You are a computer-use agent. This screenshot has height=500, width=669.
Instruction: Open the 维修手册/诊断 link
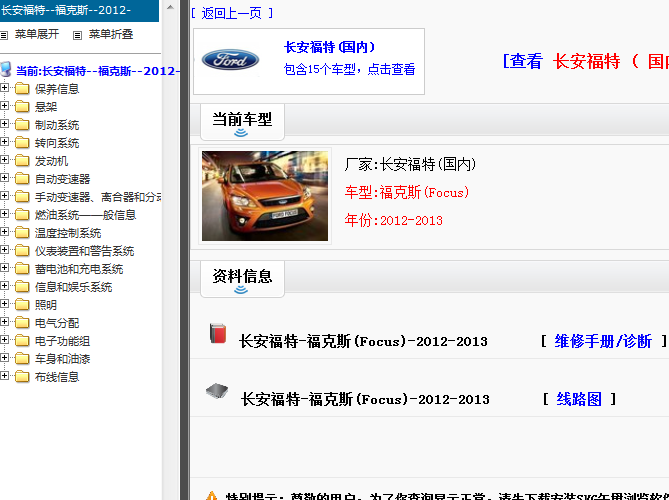click(603, 341)
